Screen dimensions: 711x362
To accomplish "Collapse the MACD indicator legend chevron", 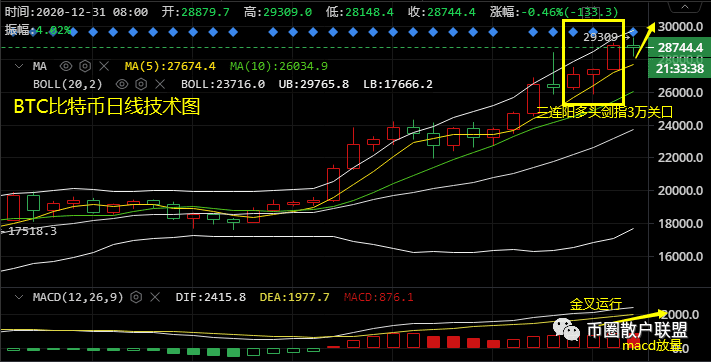I will pyautogui.click(x=19, y=297).
